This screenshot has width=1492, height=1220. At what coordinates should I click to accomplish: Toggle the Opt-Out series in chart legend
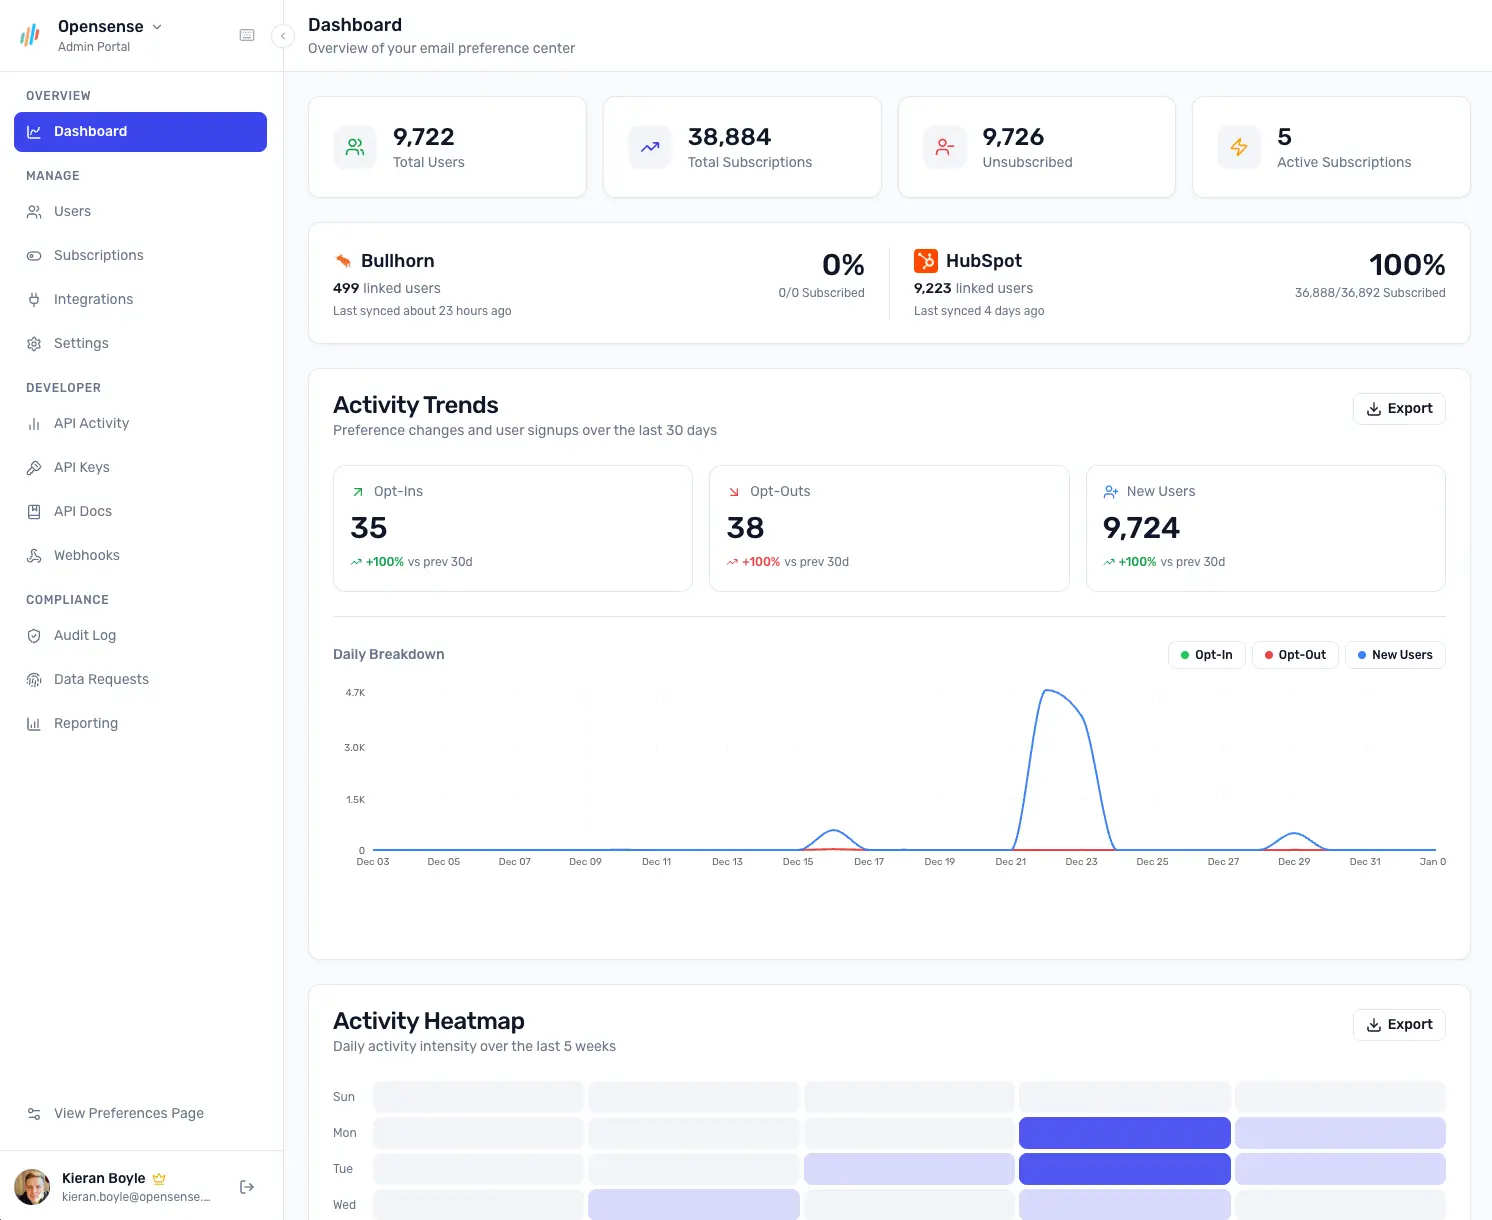1294,655
